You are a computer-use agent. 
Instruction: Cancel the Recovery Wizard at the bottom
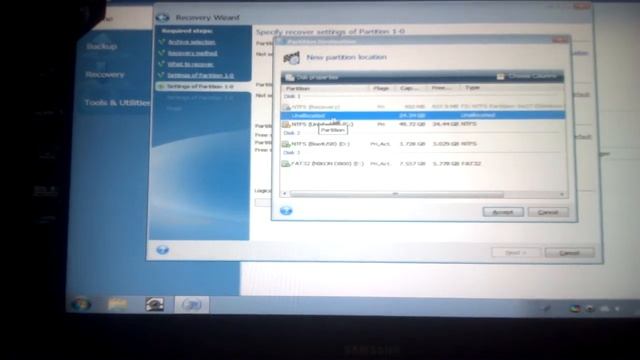click(x=569, y=253)
